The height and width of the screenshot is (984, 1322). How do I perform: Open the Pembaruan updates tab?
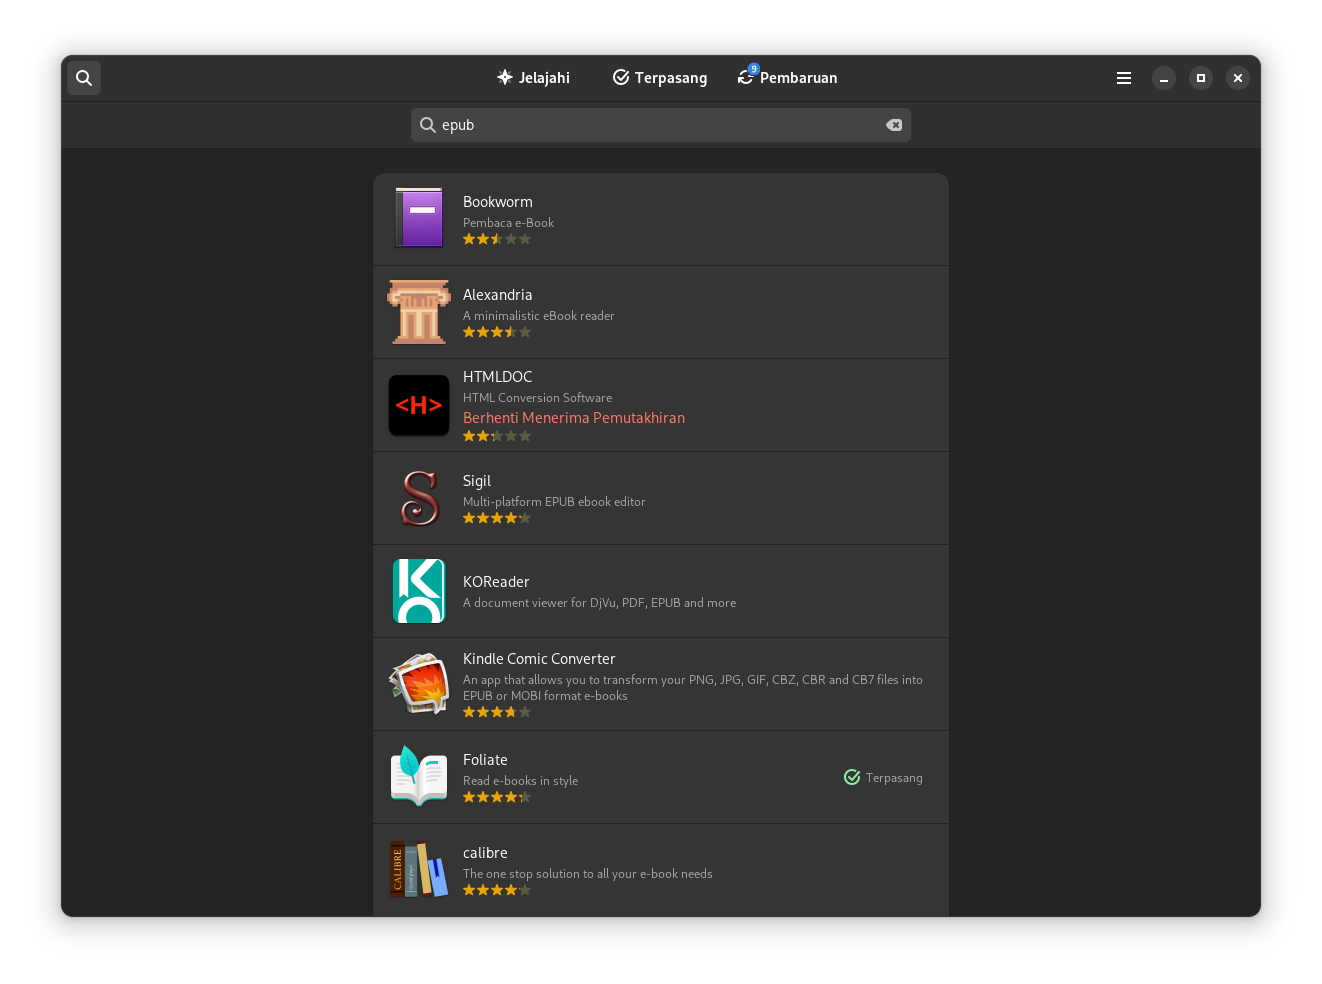[x=788, y=78]
